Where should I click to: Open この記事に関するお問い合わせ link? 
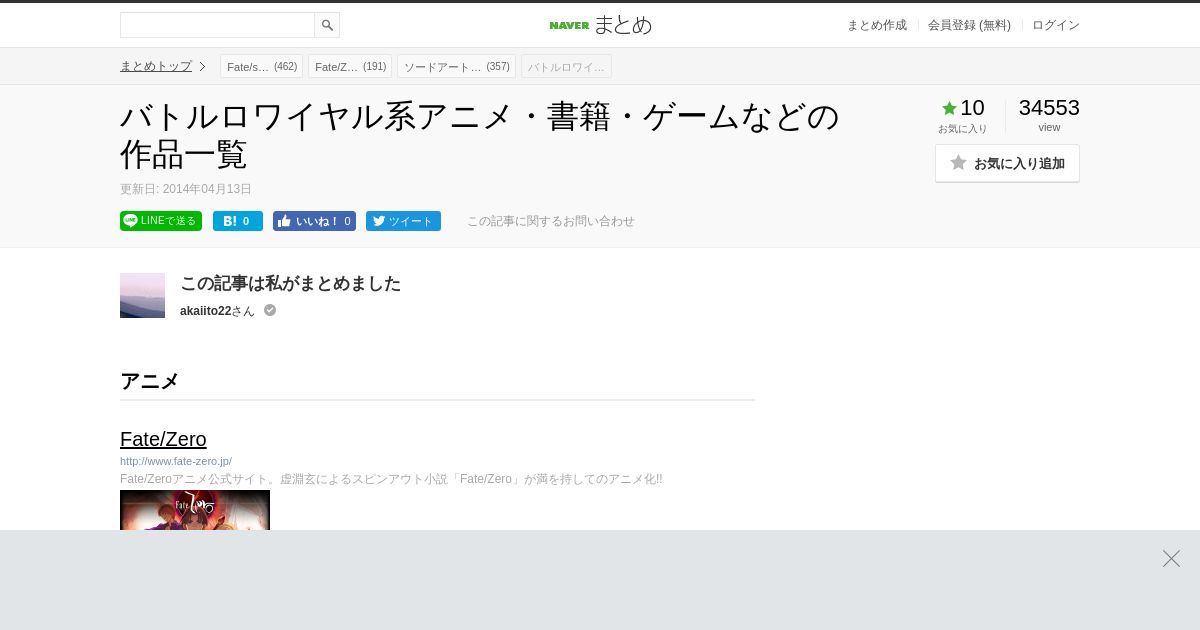click(551, 221)
